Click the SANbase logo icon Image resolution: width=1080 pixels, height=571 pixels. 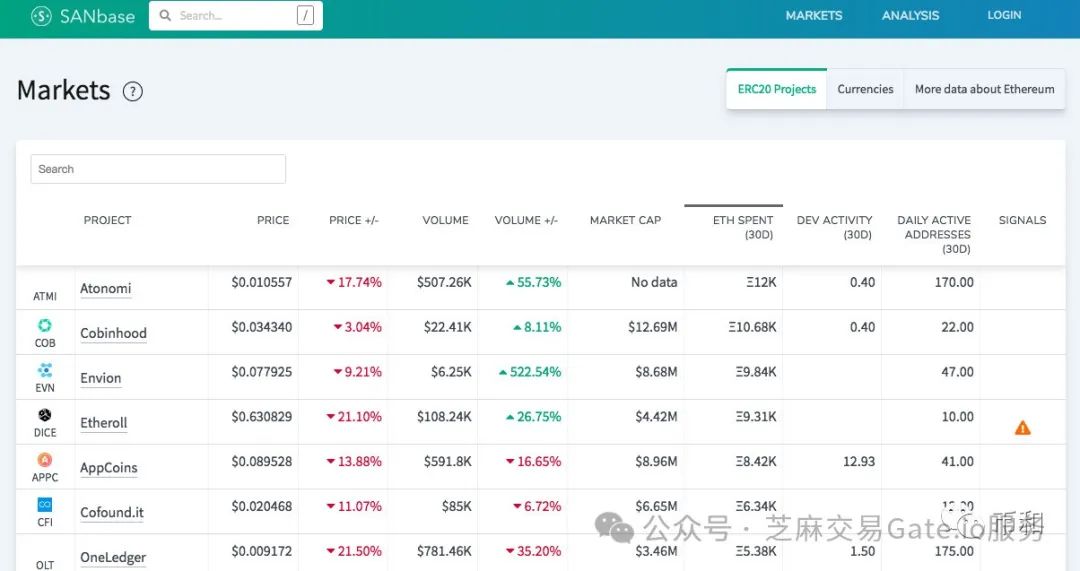click(41, 16)
